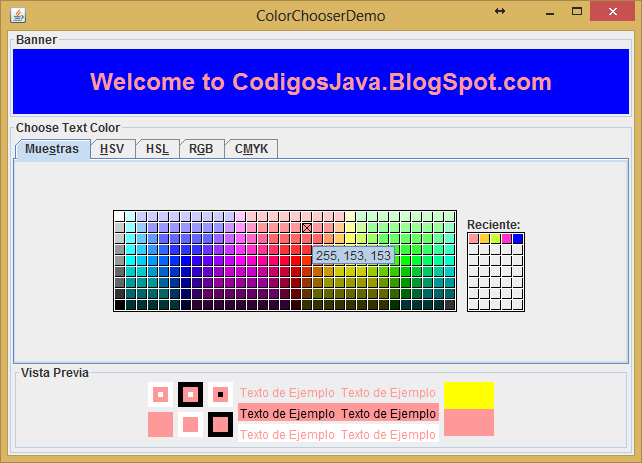Click the 'Reciente:' label
The image size is (642, 463).
(x=493, y=225)
